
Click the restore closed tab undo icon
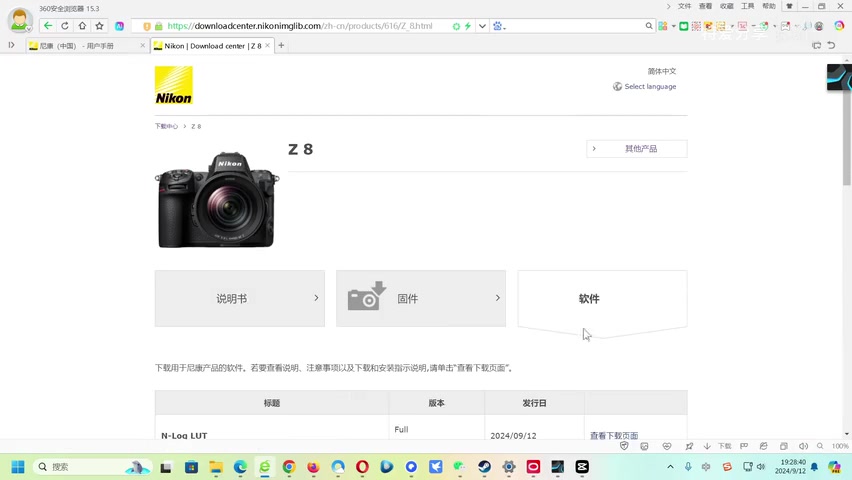(x=831, y=46)
